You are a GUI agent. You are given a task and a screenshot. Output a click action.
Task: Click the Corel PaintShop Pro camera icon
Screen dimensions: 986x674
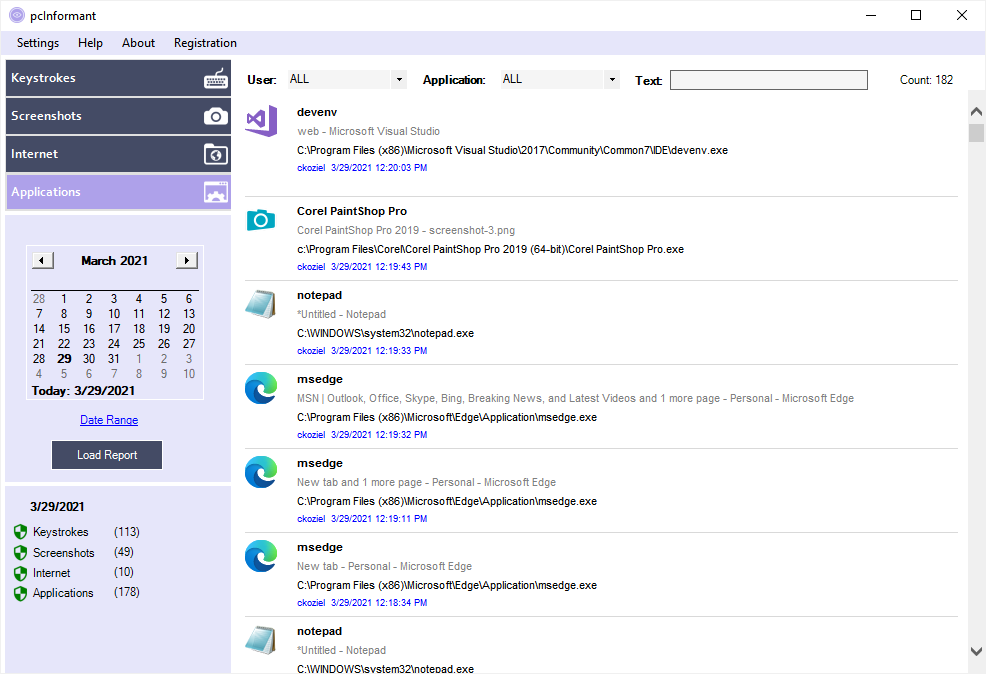[x=261, y=220]
